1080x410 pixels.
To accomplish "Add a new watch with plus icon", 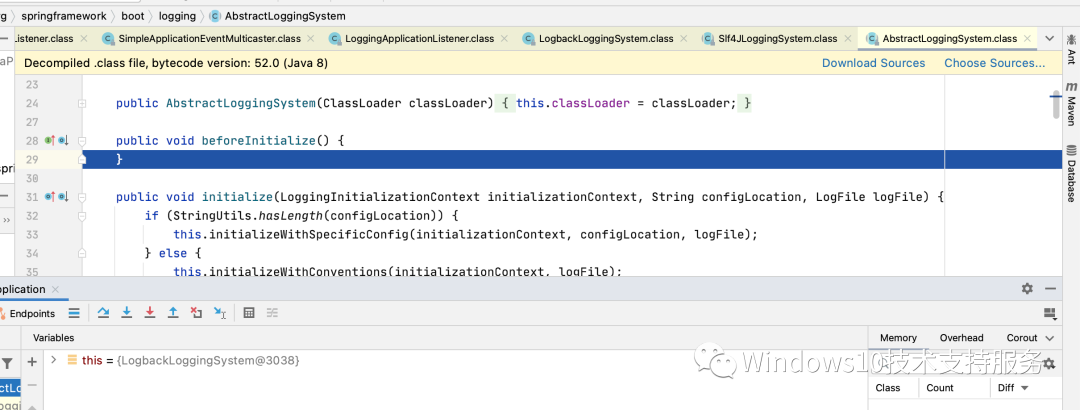I will (32, 362).
